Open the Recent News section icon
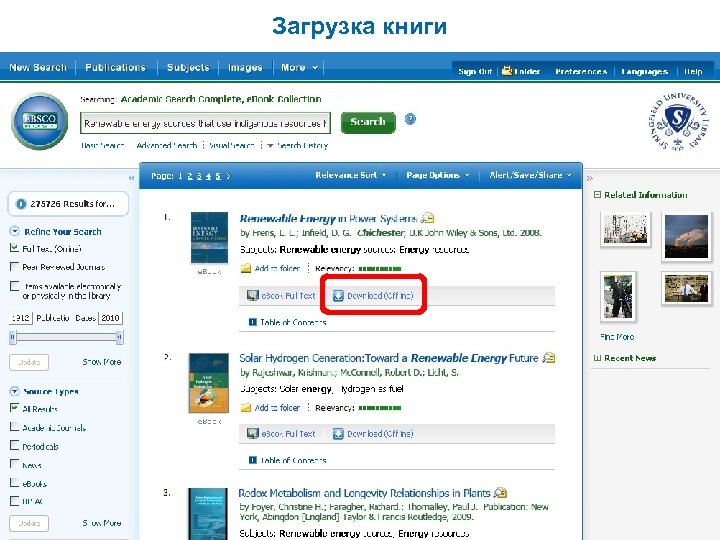 597,358
